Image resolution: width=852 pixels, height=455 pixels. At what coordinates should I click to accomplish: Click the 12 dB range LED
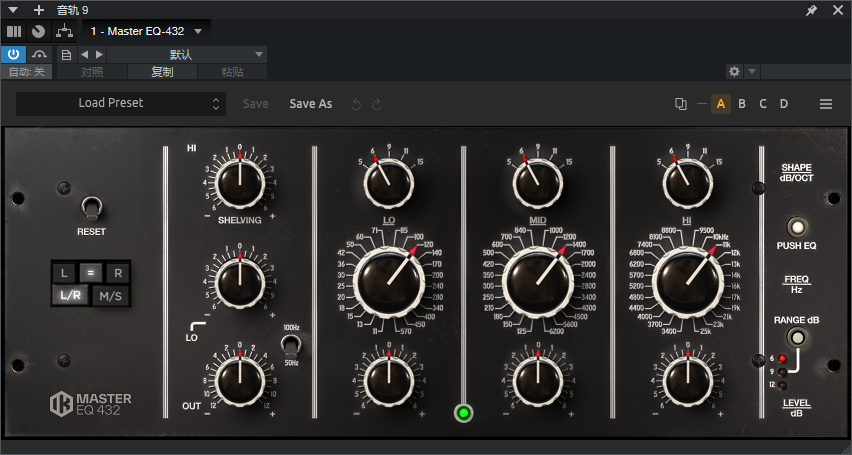(x=782, y=386)
